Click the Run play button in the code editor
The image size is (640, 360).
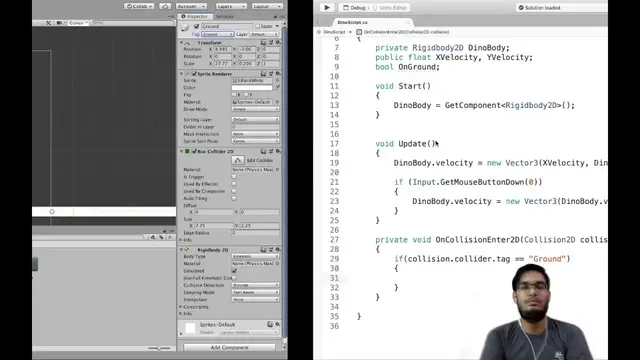click(327, 7)
